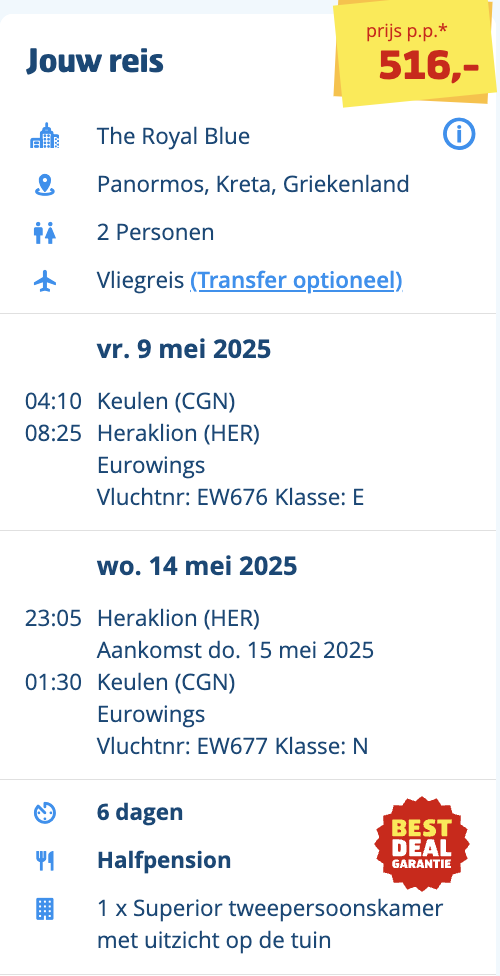Image resolution: width=500 pixels, height=976 pixels.
Task: Click the fork and knife Halfpension icon
Action: [45, 861]
